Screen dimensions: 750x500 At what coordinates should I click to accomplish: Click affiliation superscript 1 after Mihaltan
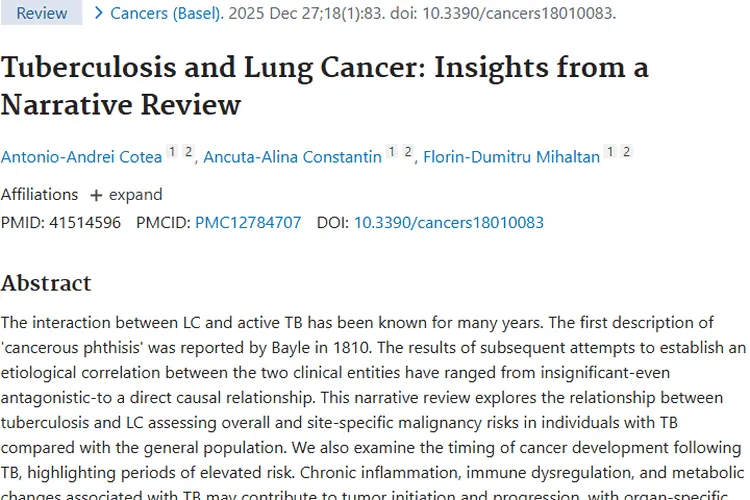coord(611,152)
